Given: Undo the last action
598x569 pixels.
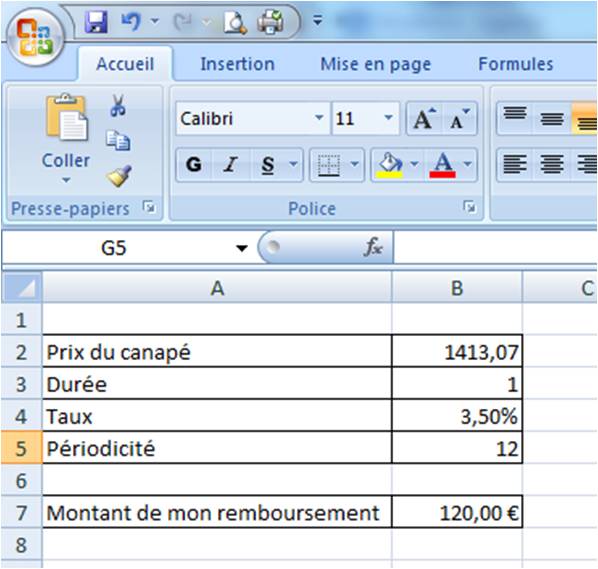Looking at the screenshot, I should (x=131, y=21).
